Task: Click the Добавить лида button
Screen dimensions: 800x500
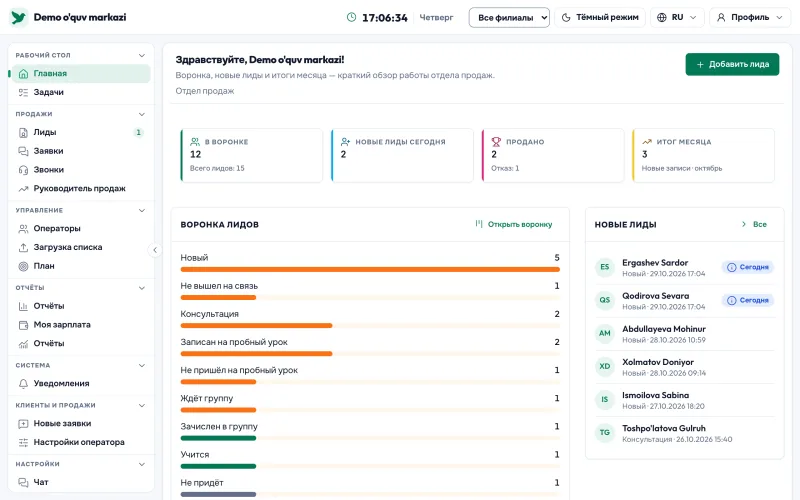Action: [732, 64]
